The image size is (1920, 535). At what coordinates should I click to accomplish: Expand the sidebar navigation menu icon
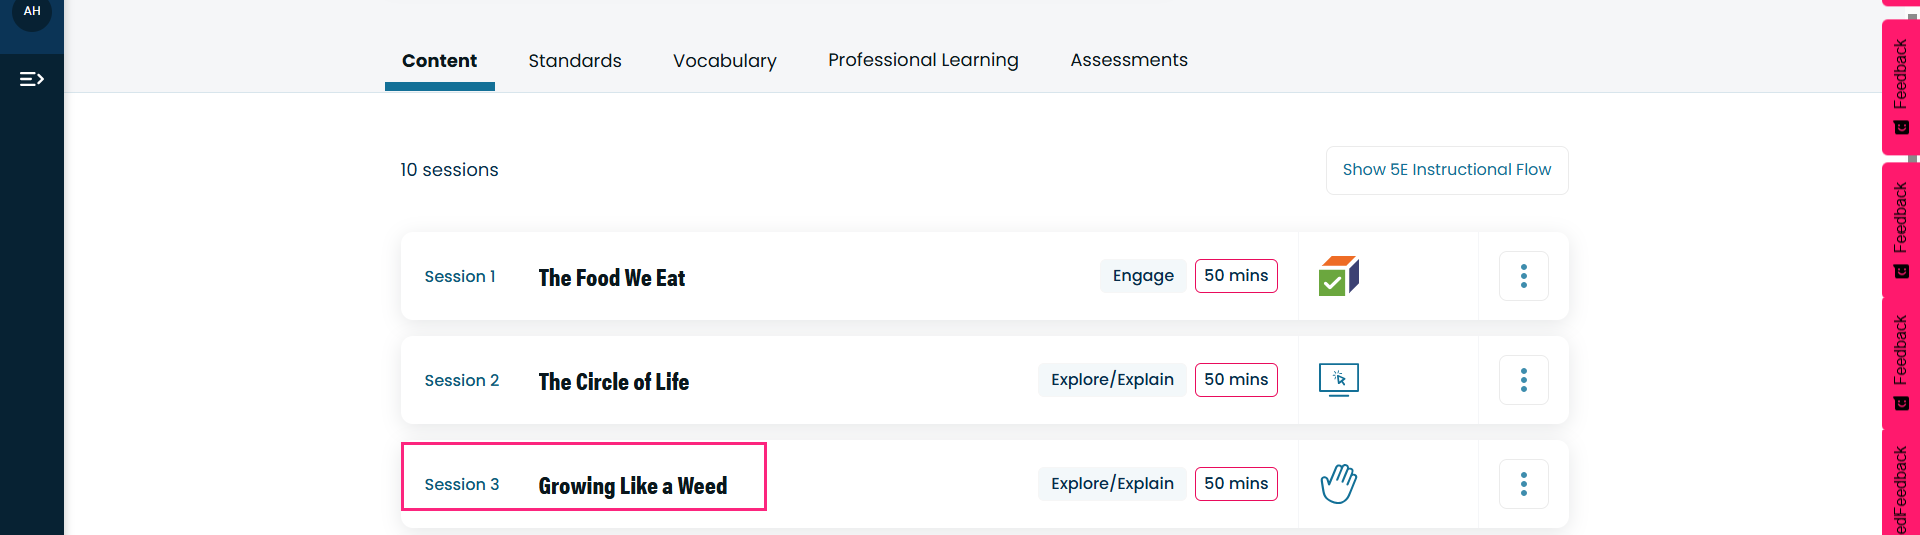(x=32, y=79)
